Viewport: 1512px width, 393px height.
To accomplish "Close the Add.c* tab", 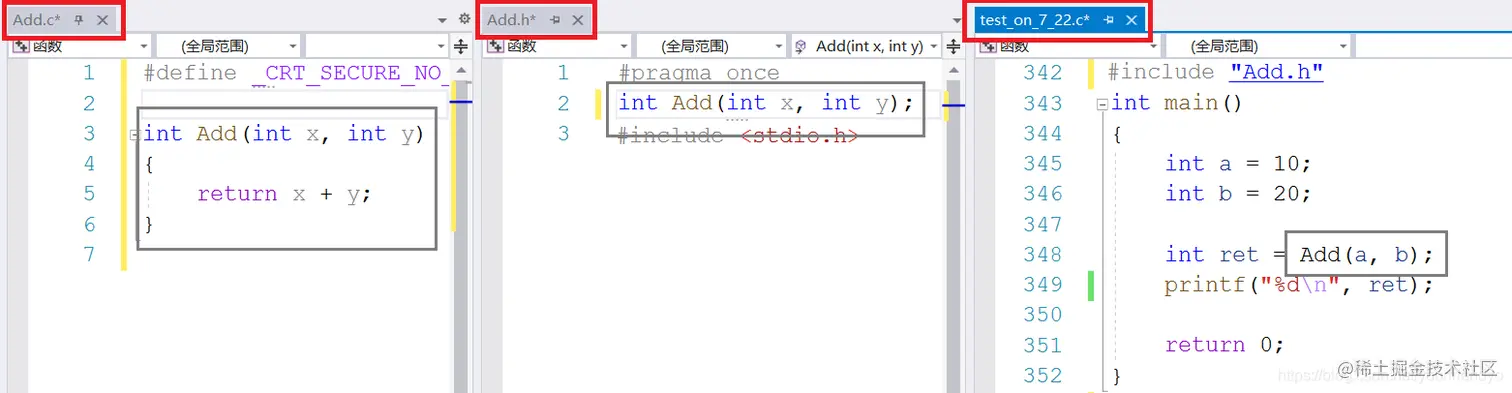I will (103, 20).
